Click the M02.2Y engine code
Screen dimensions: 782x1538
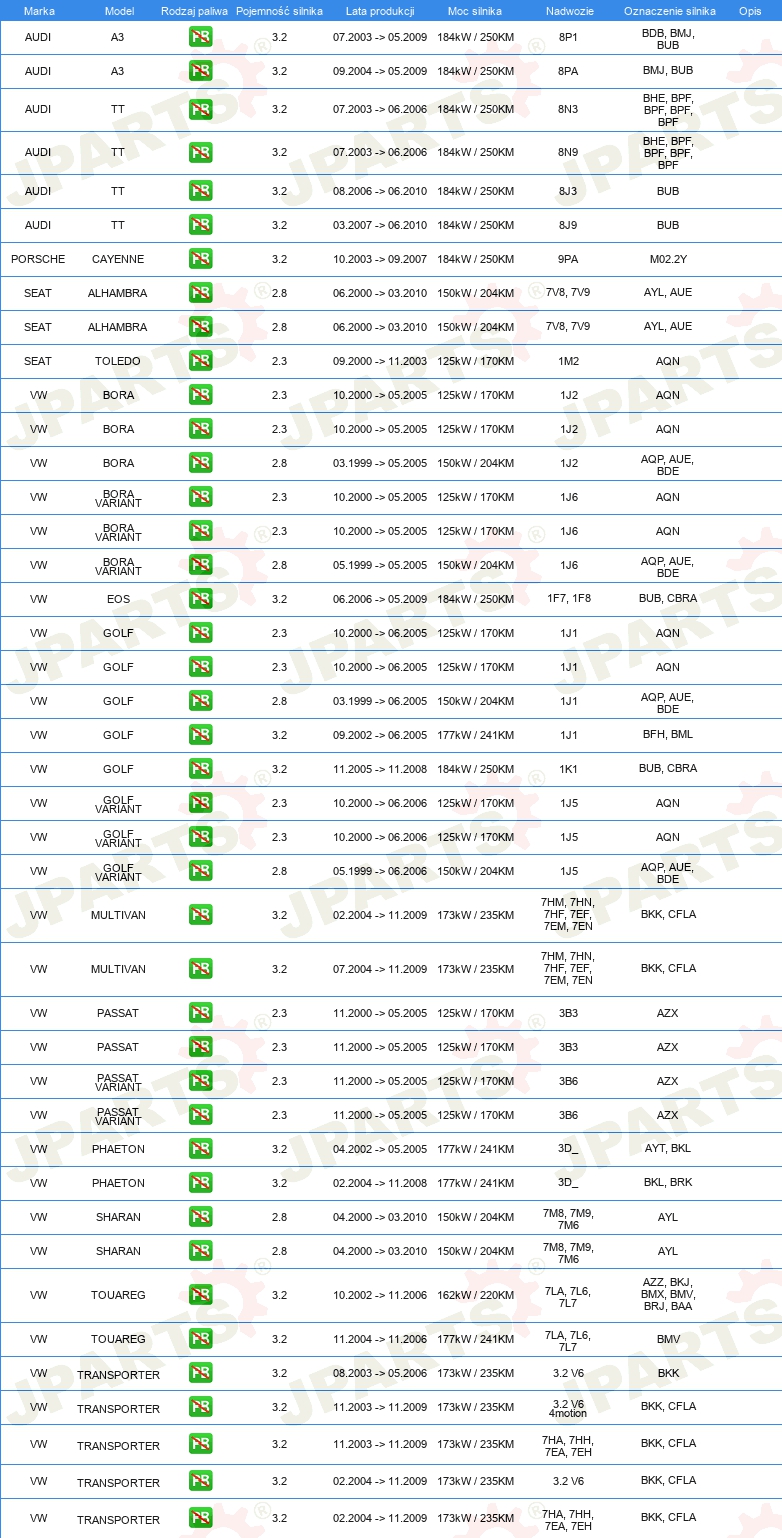pos(668,259)
